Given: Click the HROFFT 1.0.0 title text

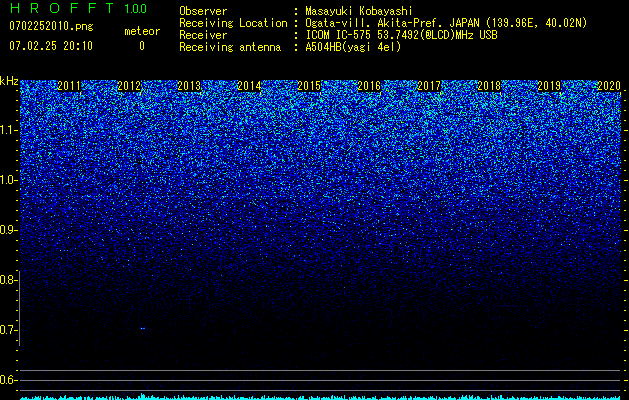Looking at the screenshot, I should [x=78, y=8].
